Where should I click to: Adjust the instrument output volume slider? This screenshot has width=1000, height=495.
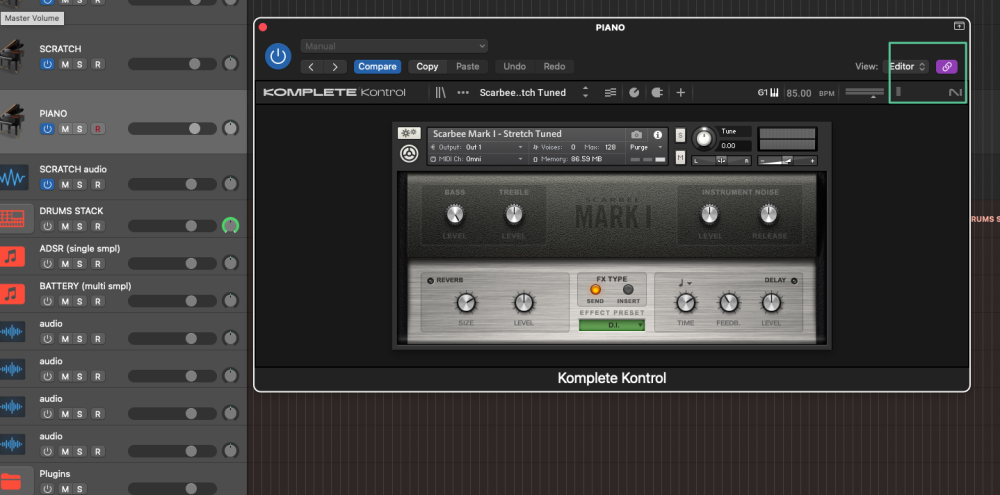click(x=787, y=161)
